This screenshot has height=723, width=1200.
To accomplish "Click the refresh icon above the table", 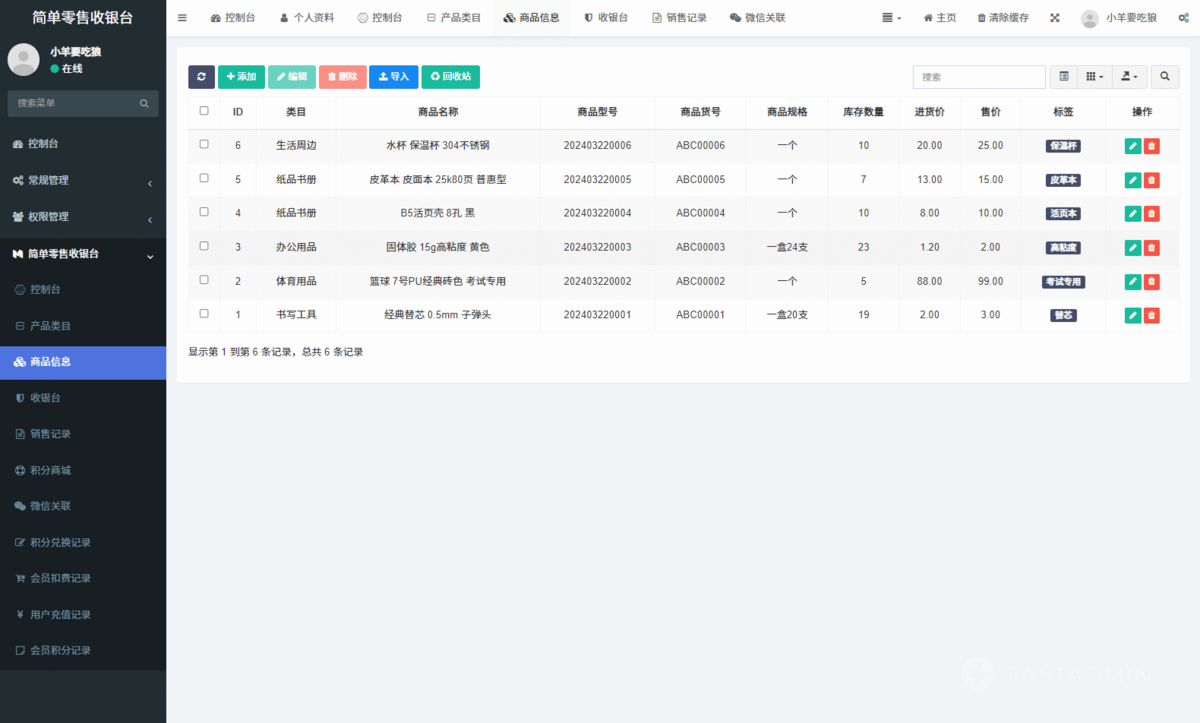I will [201, 77].
